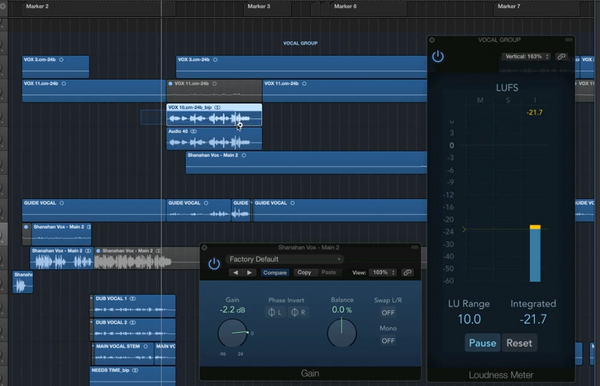Click the link icon in the Gain plugin header

407,272
